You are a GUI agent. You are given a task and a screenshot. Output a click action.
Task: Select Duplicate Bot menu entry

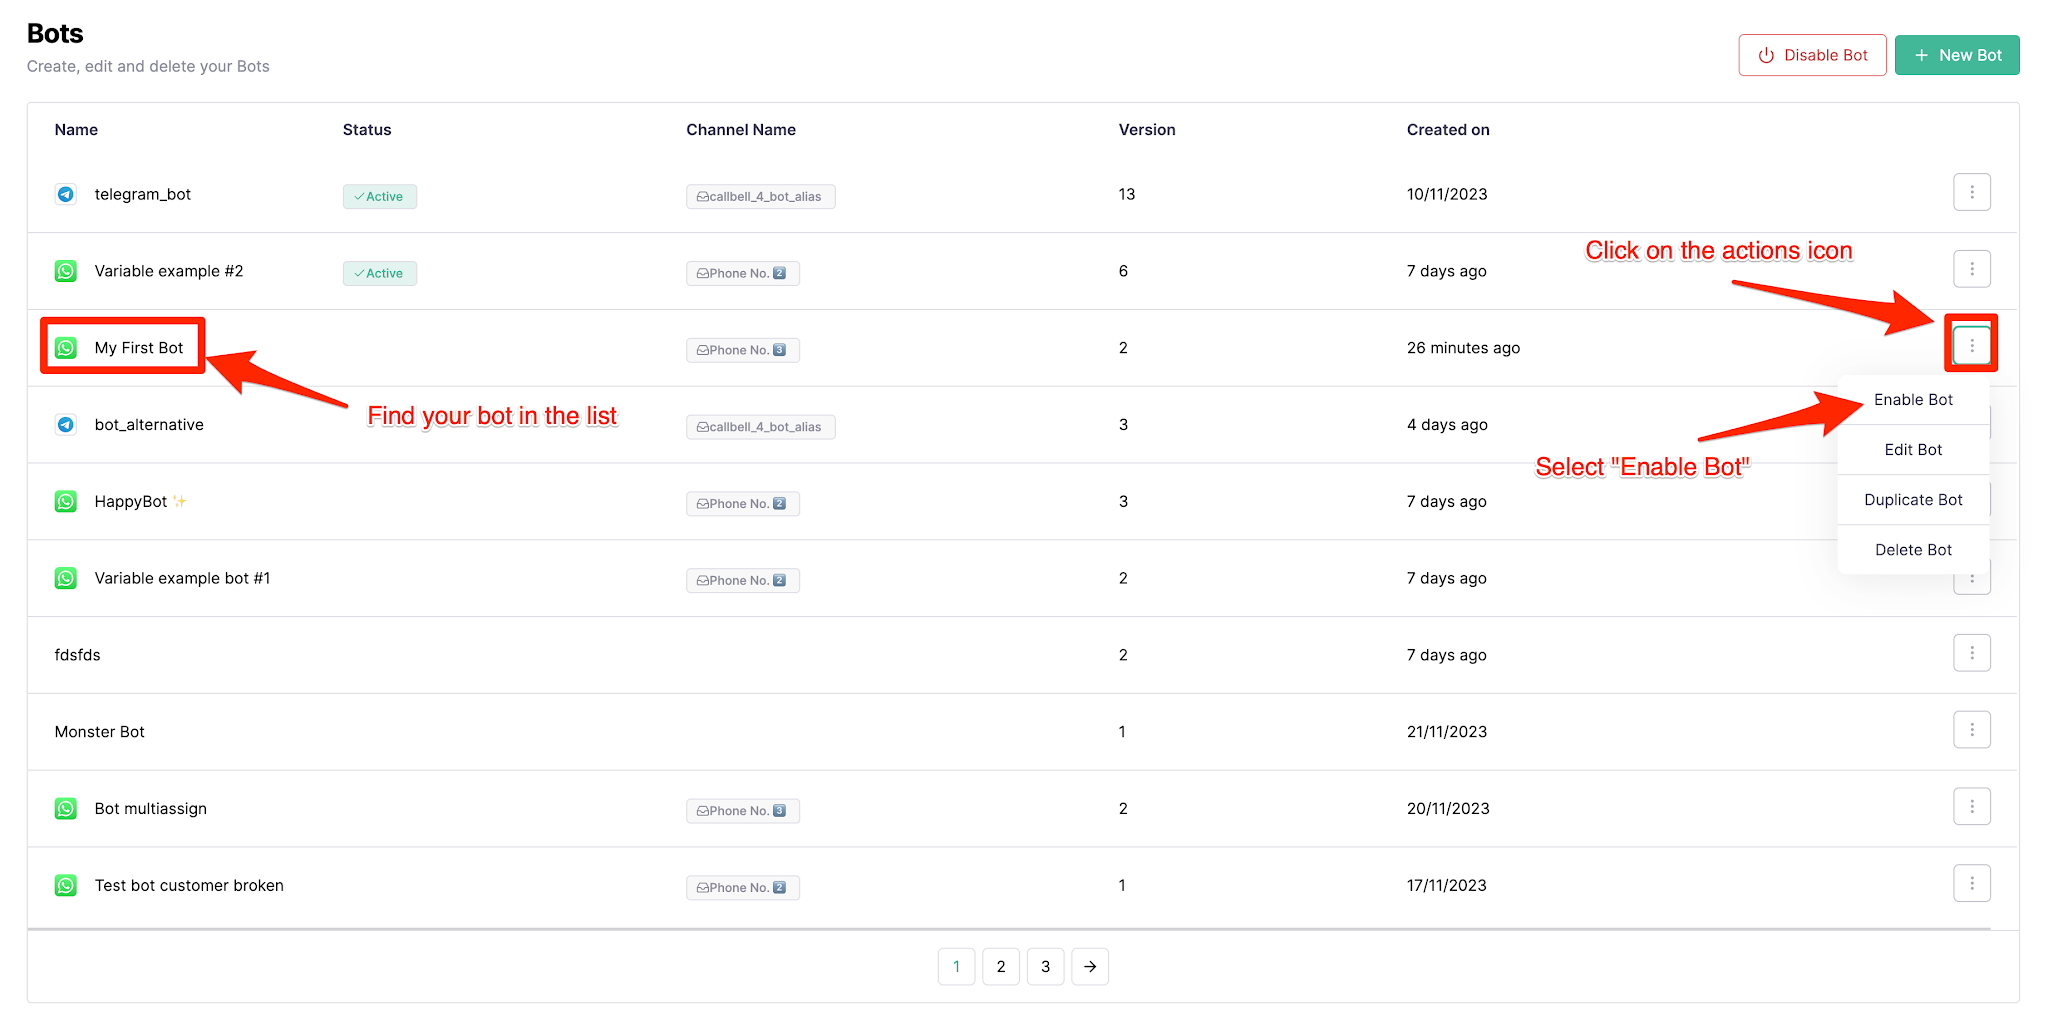point(1913,500)
